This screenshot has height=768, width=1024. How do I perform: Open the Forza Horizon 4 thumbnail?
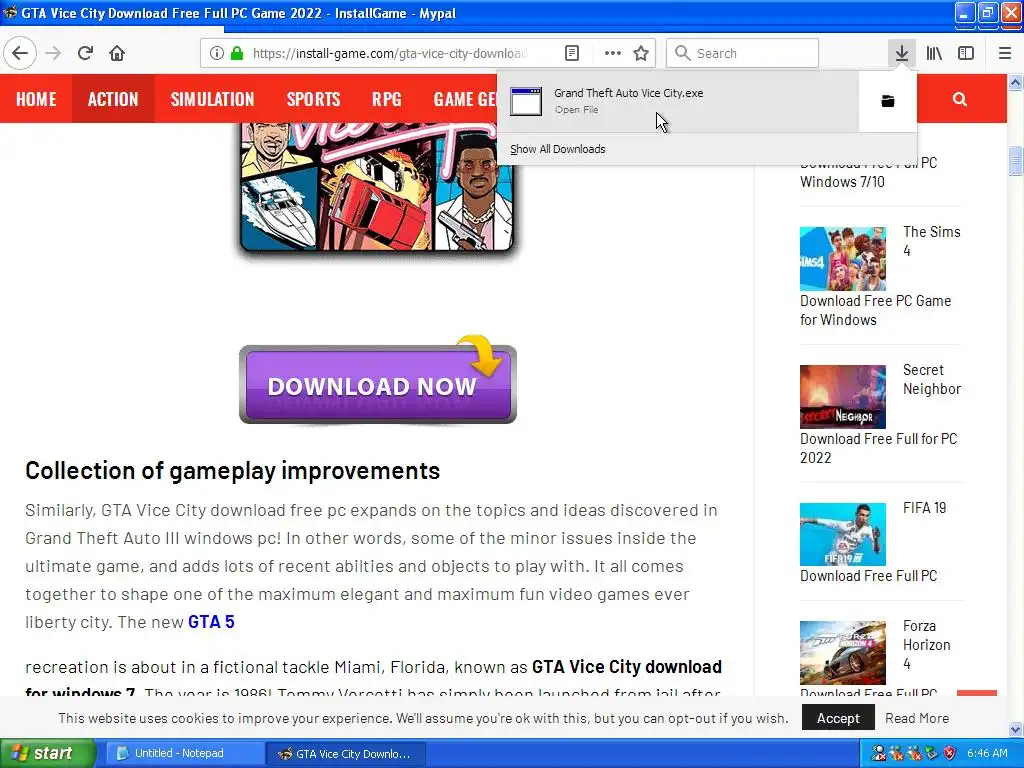click(842, 652)
